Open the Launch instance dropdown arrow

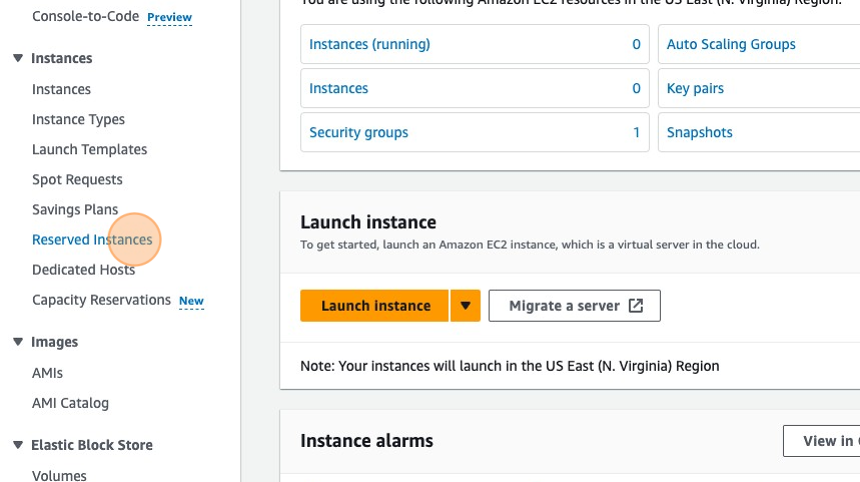pos(466,306)
